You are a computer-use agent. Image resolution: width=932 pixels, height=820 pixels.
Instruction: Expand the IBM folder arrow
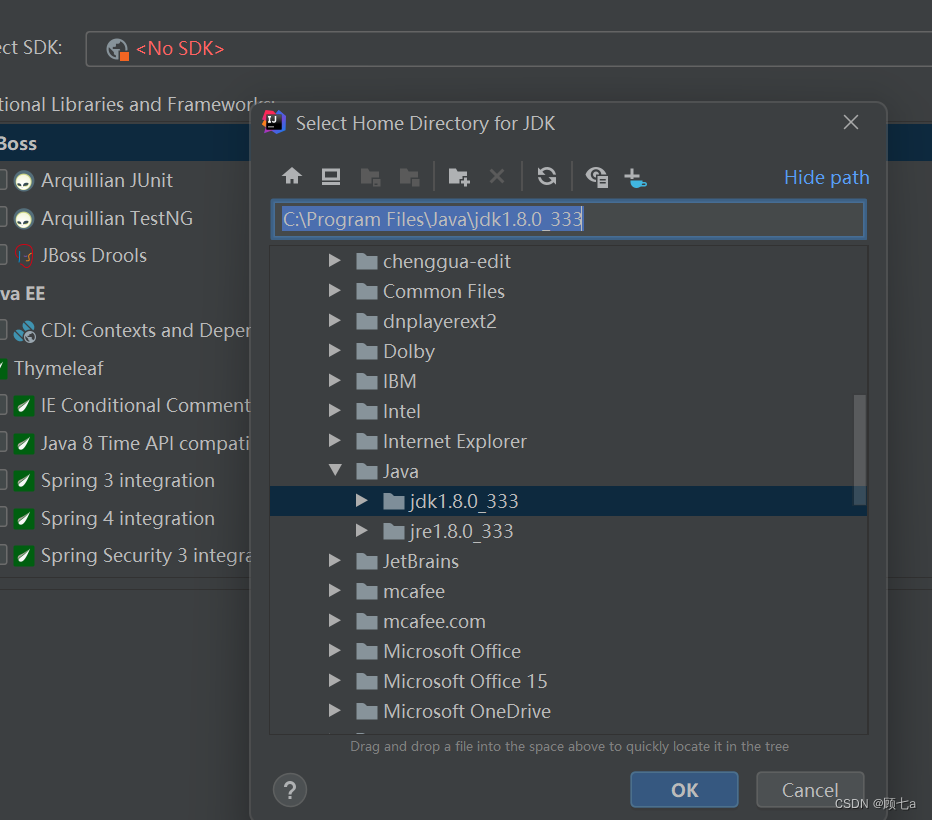coord(335,380)
